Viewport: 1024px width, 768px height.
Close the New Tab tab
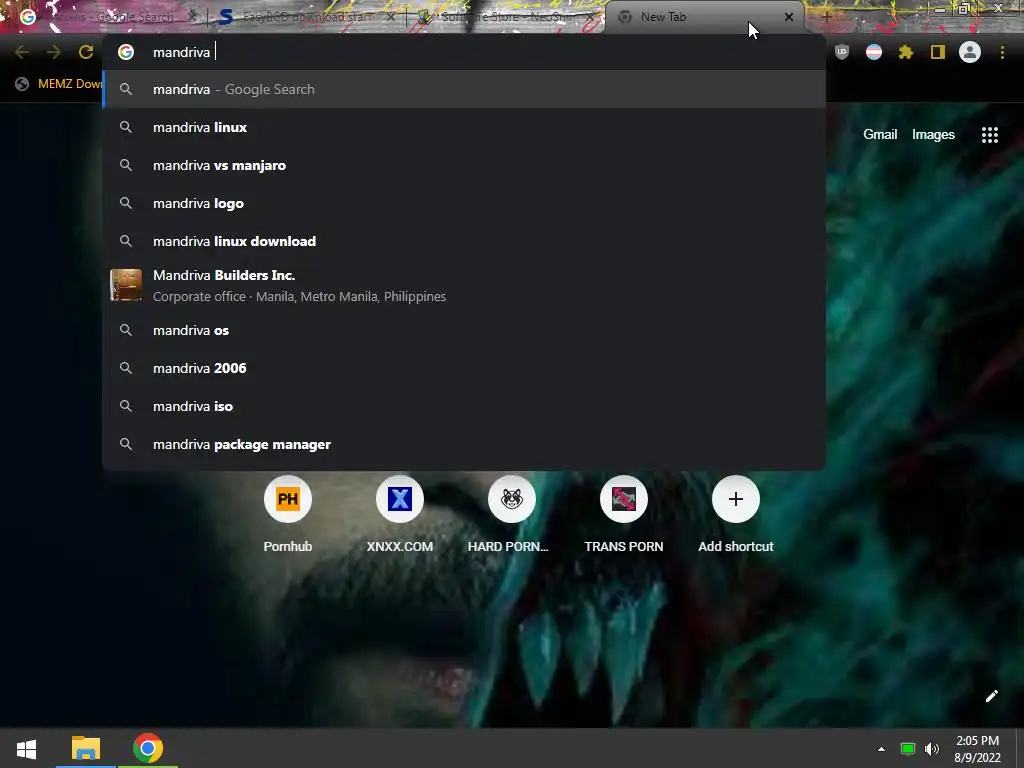click(x=789, y=17)
